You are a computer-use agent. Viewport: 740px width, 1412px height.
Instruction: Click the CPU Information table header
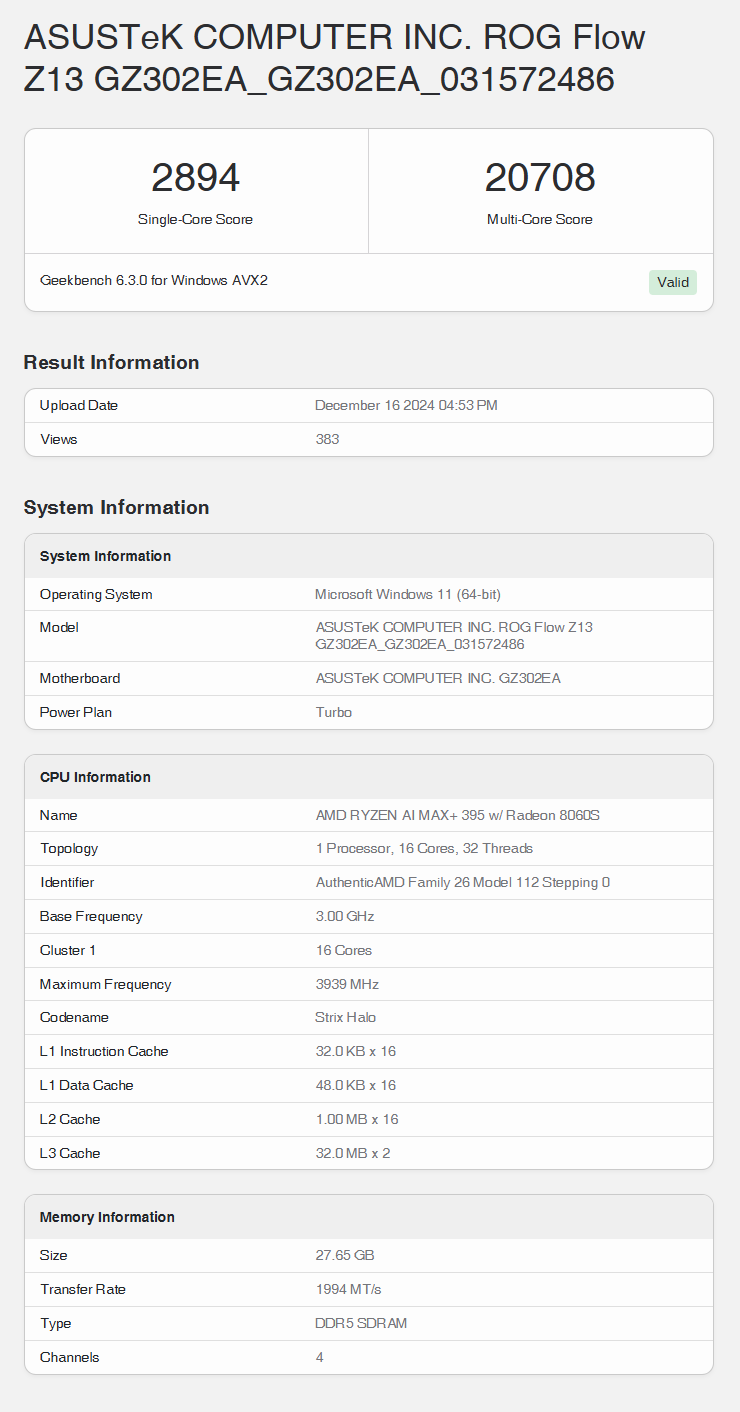tap(95, 777)
